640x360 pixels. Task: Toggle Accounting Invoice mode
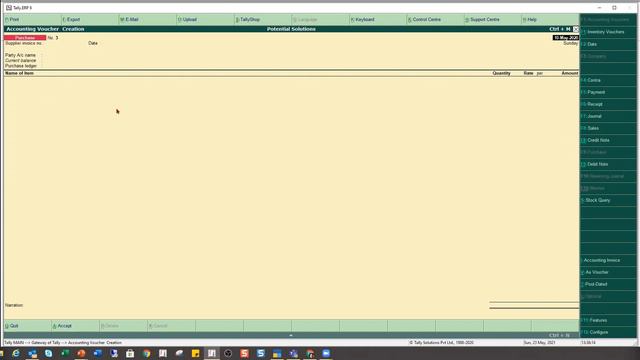point(608,260)
